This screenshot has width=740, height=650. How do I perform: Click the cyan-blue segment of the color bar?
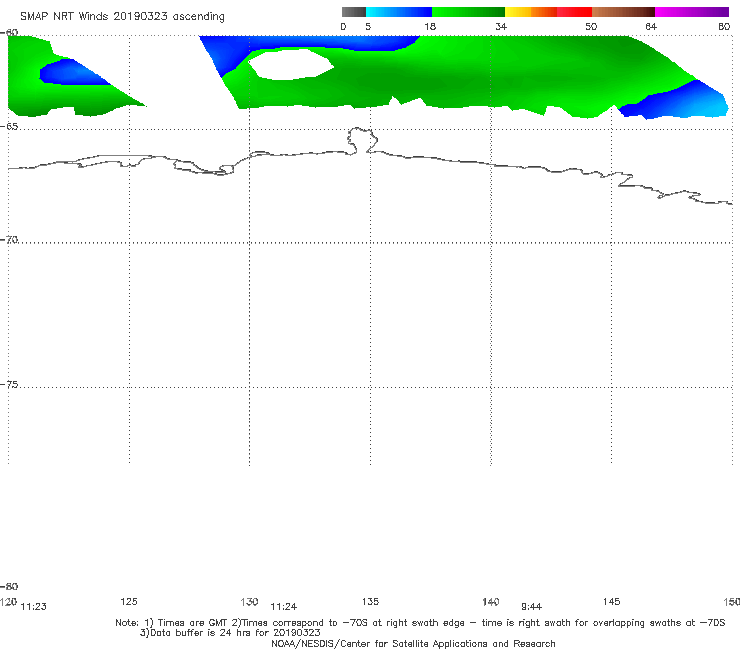coord(399,12)
